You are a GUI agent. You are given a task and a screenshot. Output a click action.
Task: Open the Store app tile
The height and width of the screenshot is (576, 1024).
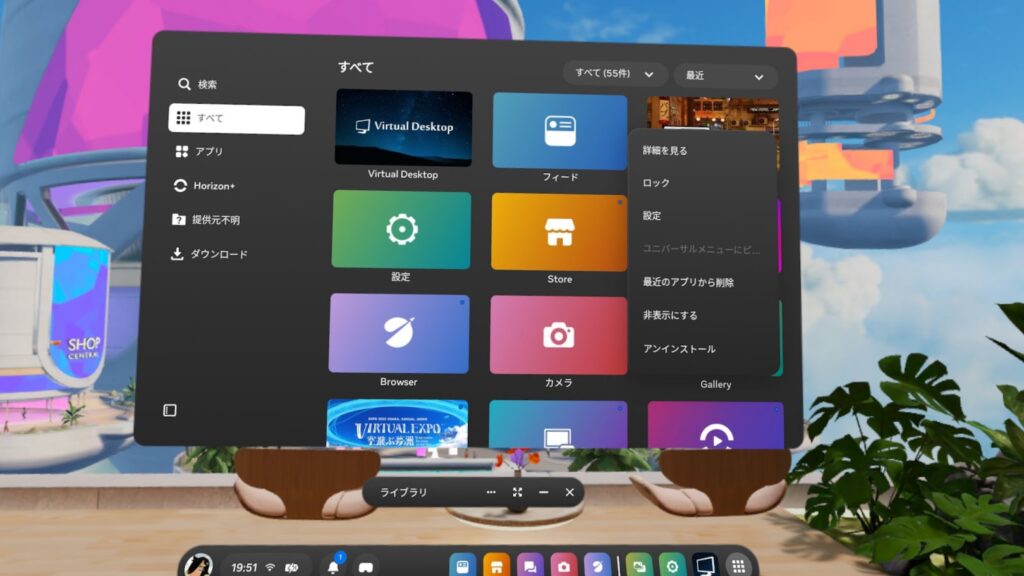(x=559, y=232)
